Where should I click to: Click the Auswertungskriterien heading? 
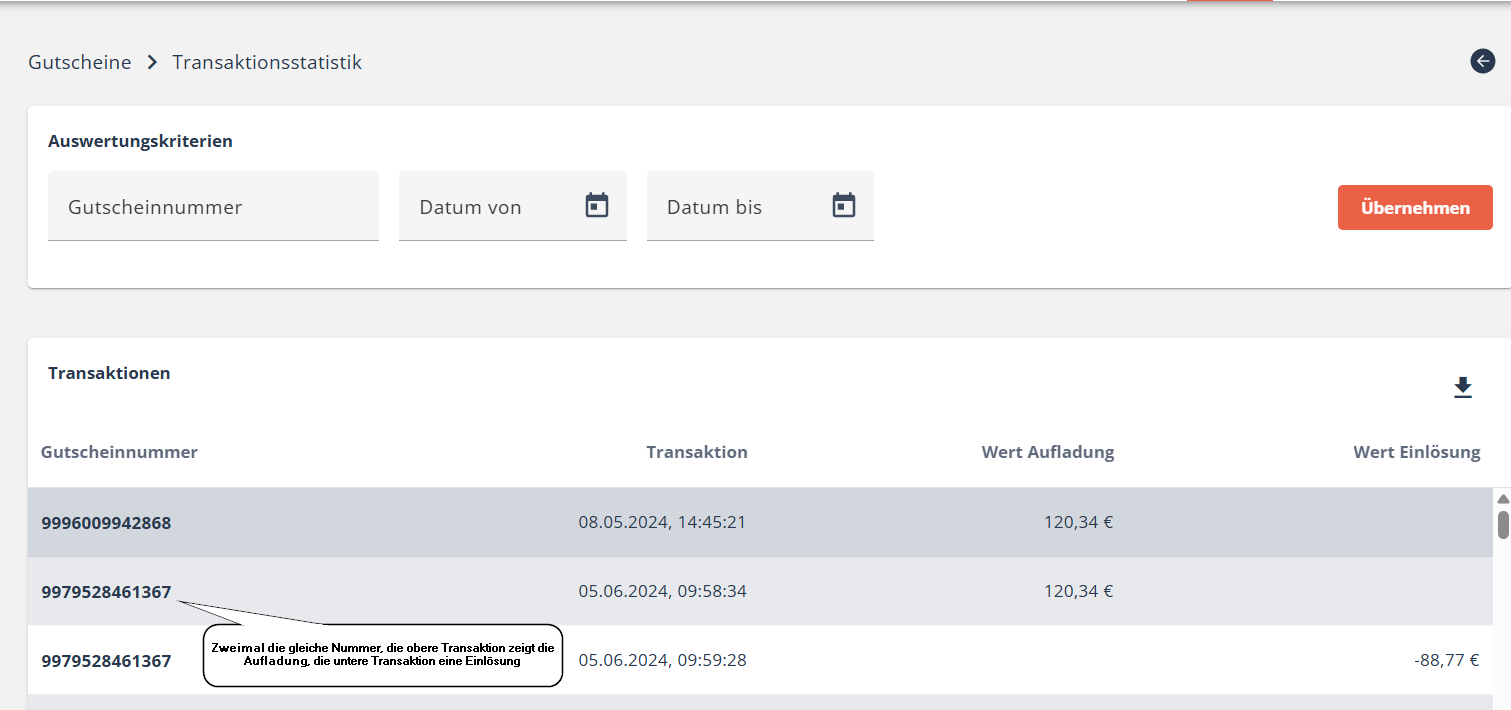pos(140,141)
